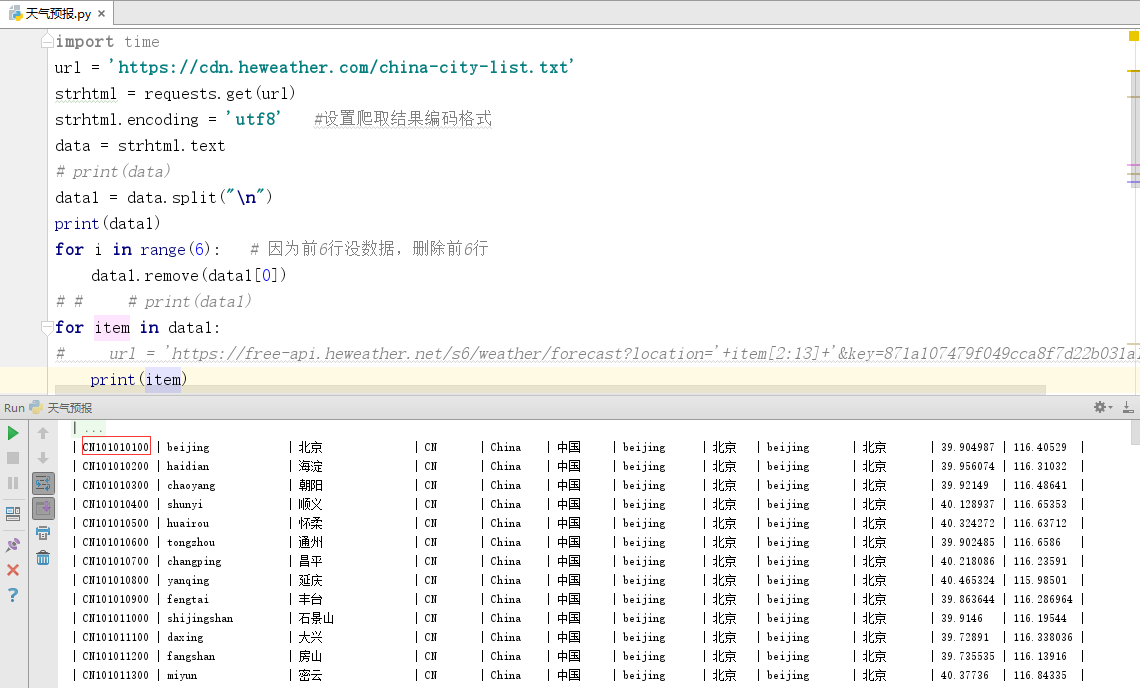Pin the Run tab with the pin icon
1140x688 pixels.
(x=12, y=545)
